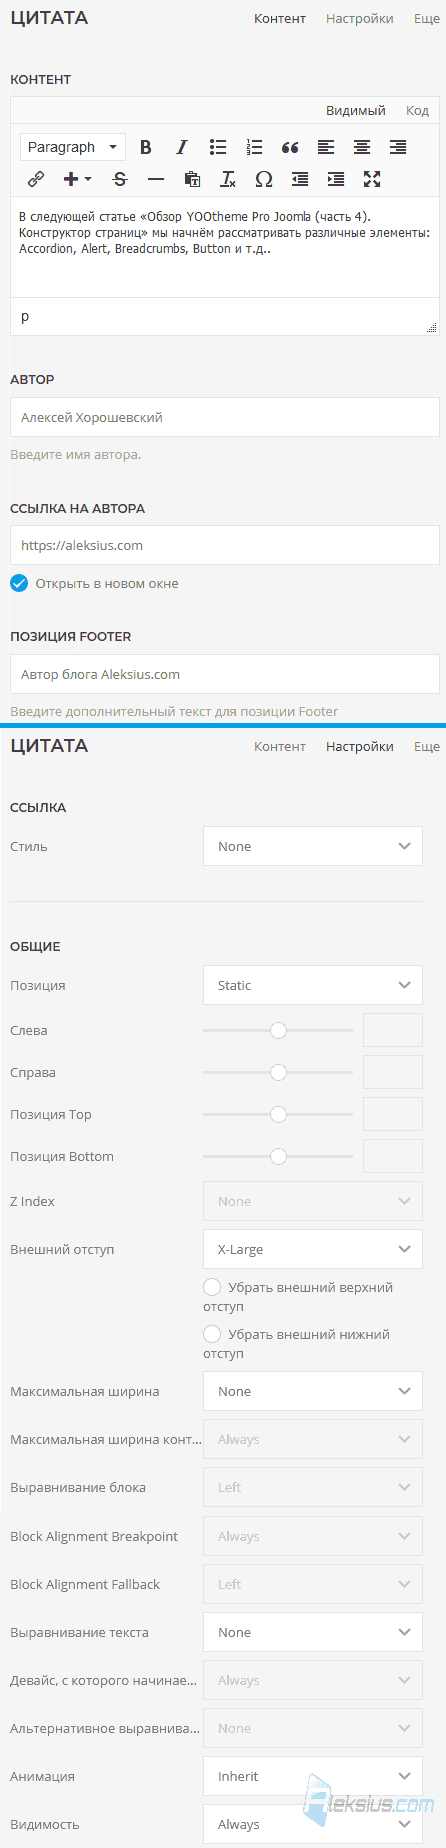Open the plus insert menu
Screen dimensions: 446x1848
(77, 179)
